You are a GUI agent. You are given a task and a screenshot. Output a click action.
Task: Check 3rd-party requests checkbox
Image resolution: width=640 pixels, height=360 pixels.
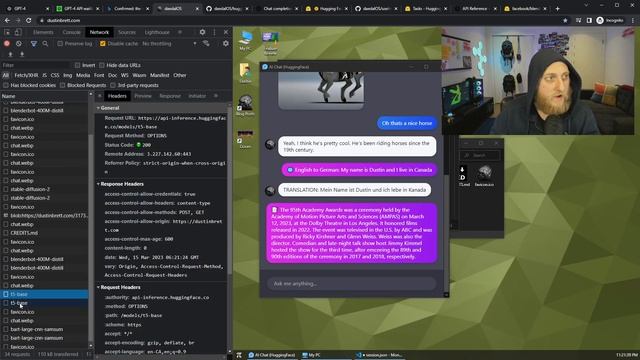tap(113, 85)
